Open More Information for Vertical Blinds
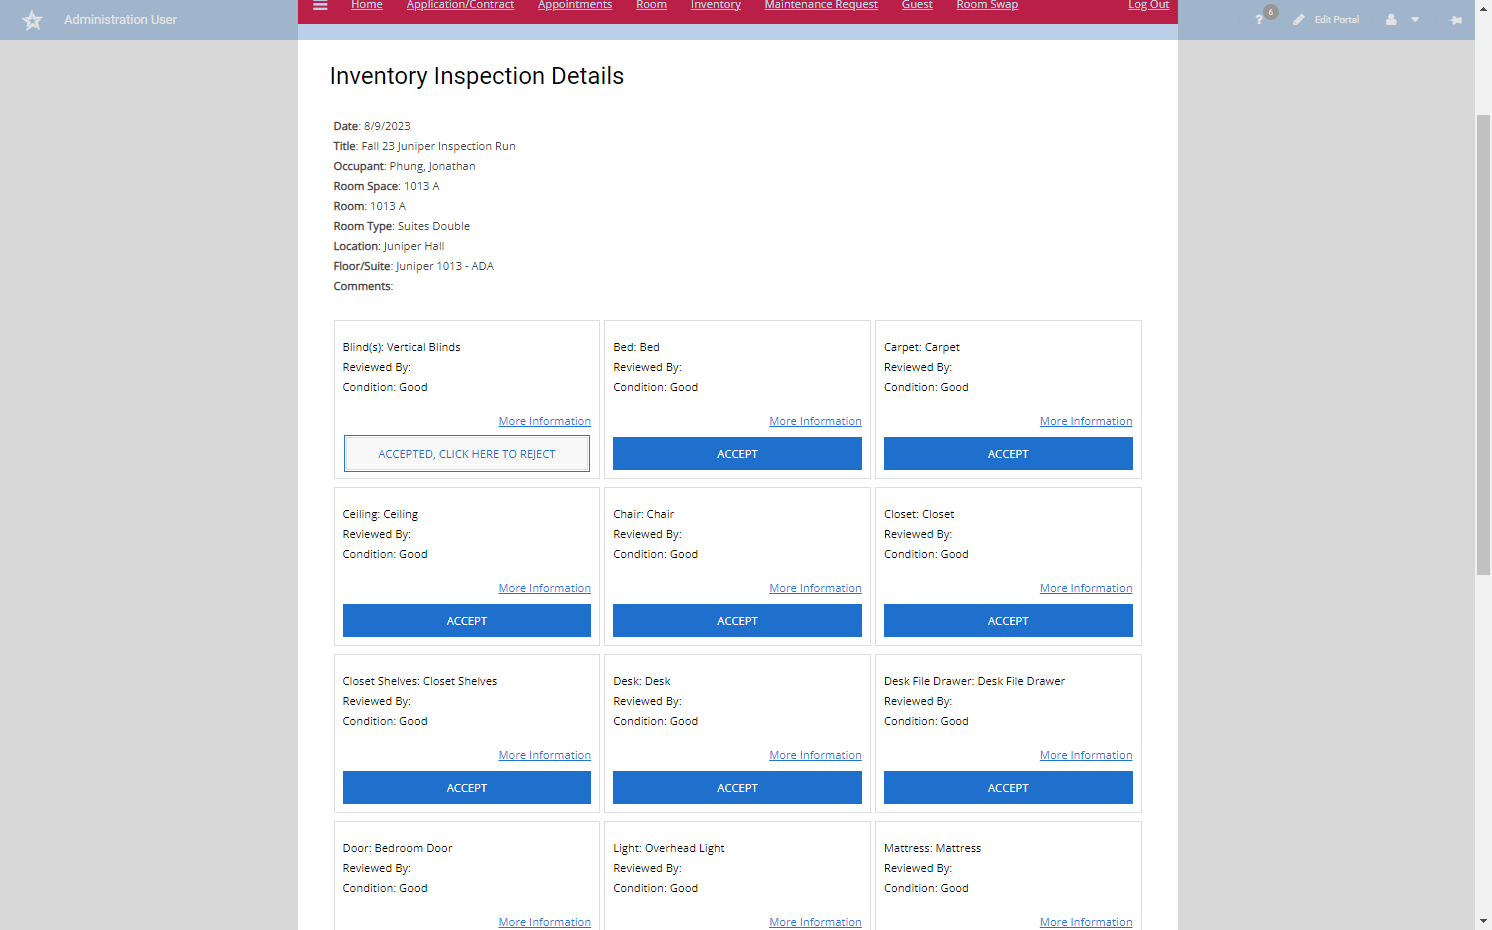The image size is (1492, 930). tap(545, 421)
